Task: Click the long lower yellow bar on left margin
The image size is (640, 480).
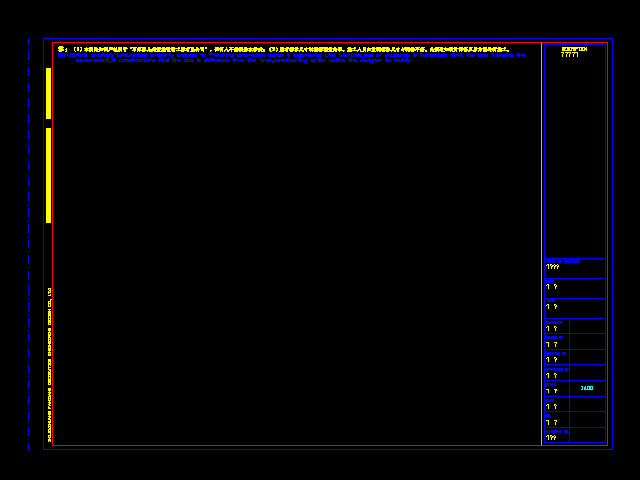Action: (x=48, y=175)
